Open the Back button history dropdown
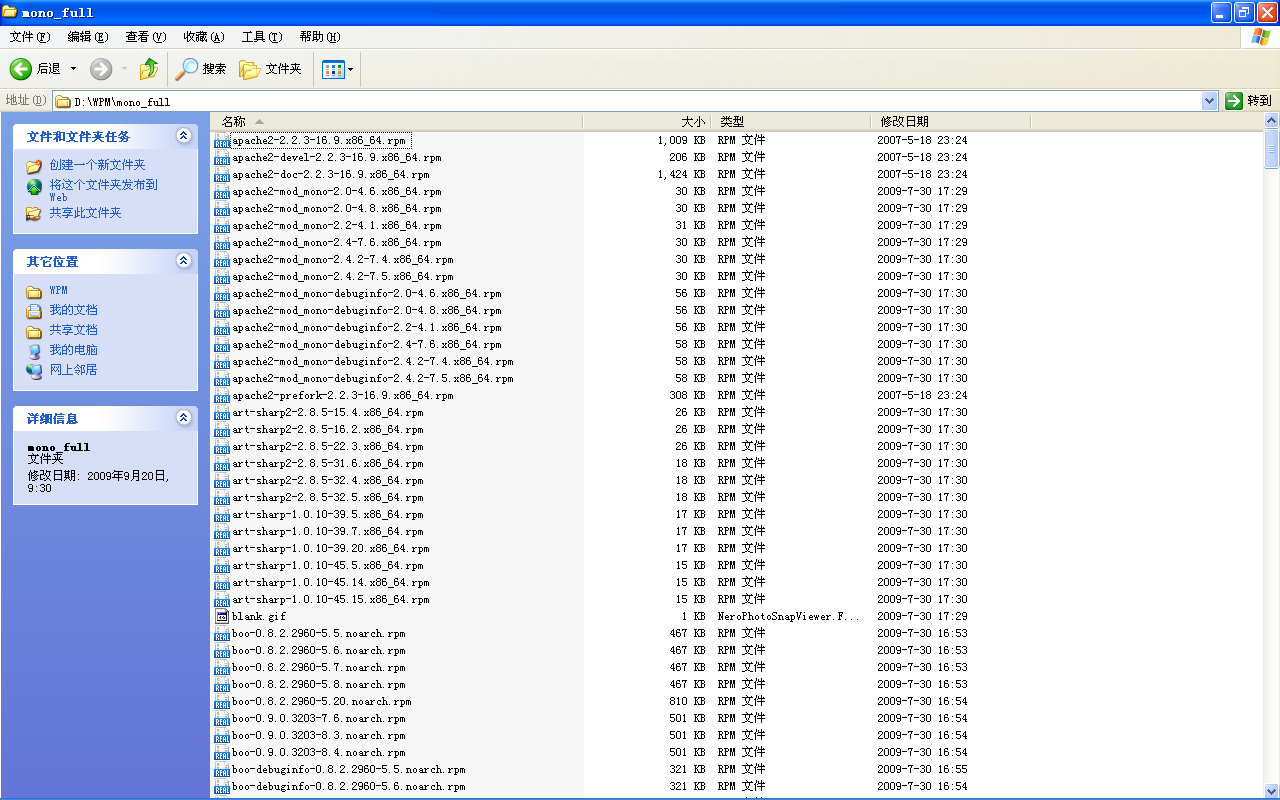Screen dimensions: 1280x800 pos(73,69)
